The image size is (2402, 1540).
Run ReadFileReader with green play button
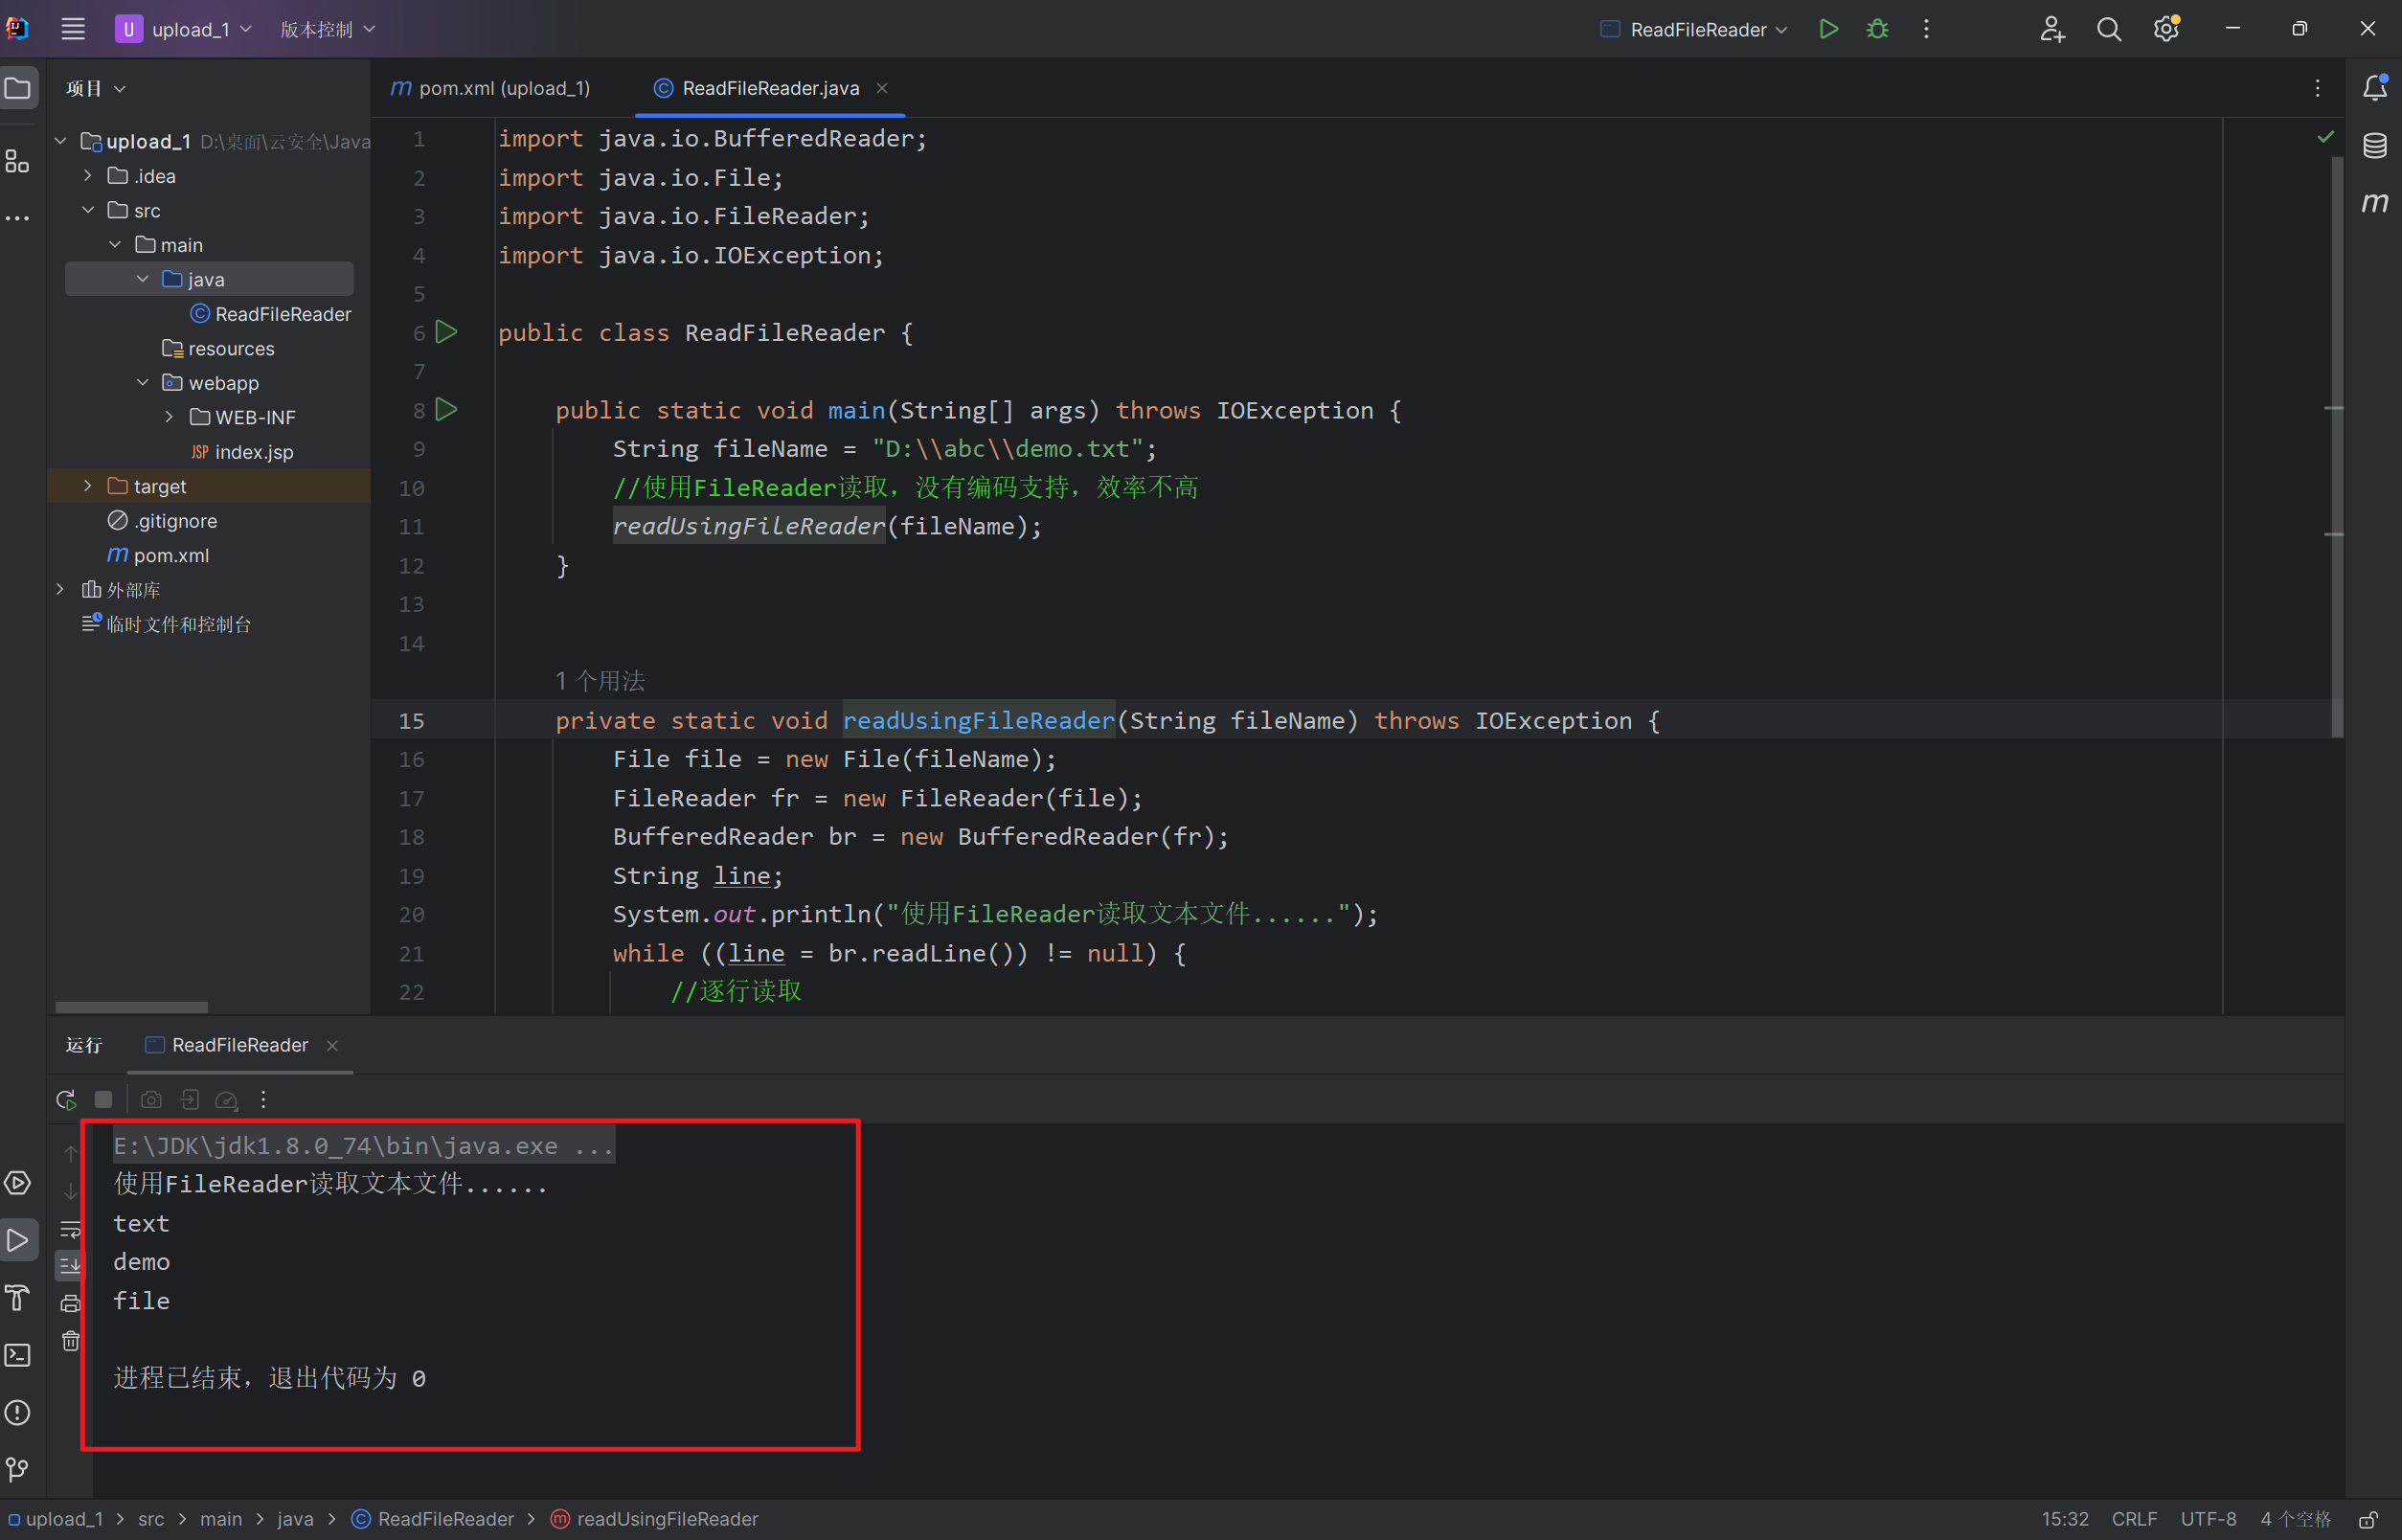pyautogui.click(x=1828, y=29)
